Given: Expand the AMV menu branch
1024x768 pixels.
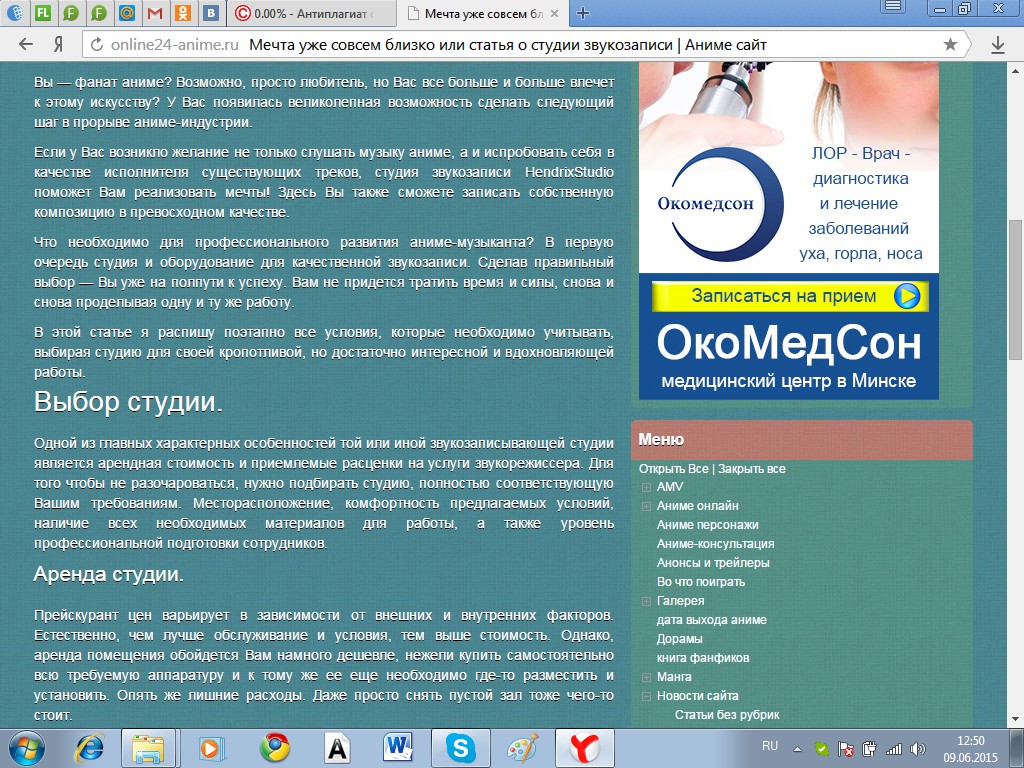Looking at the screenshot, I should [646, 487].
